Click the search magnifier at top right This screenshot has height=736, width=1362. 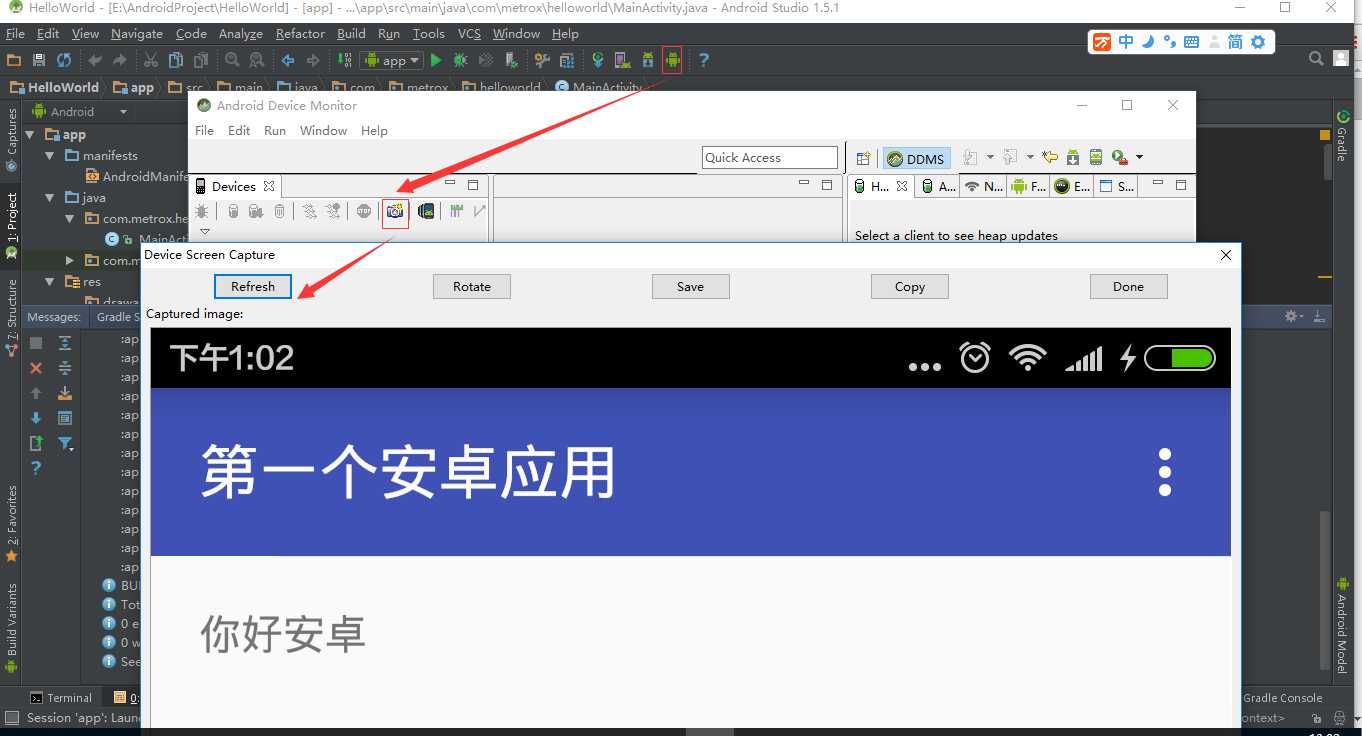[1317, 59]
